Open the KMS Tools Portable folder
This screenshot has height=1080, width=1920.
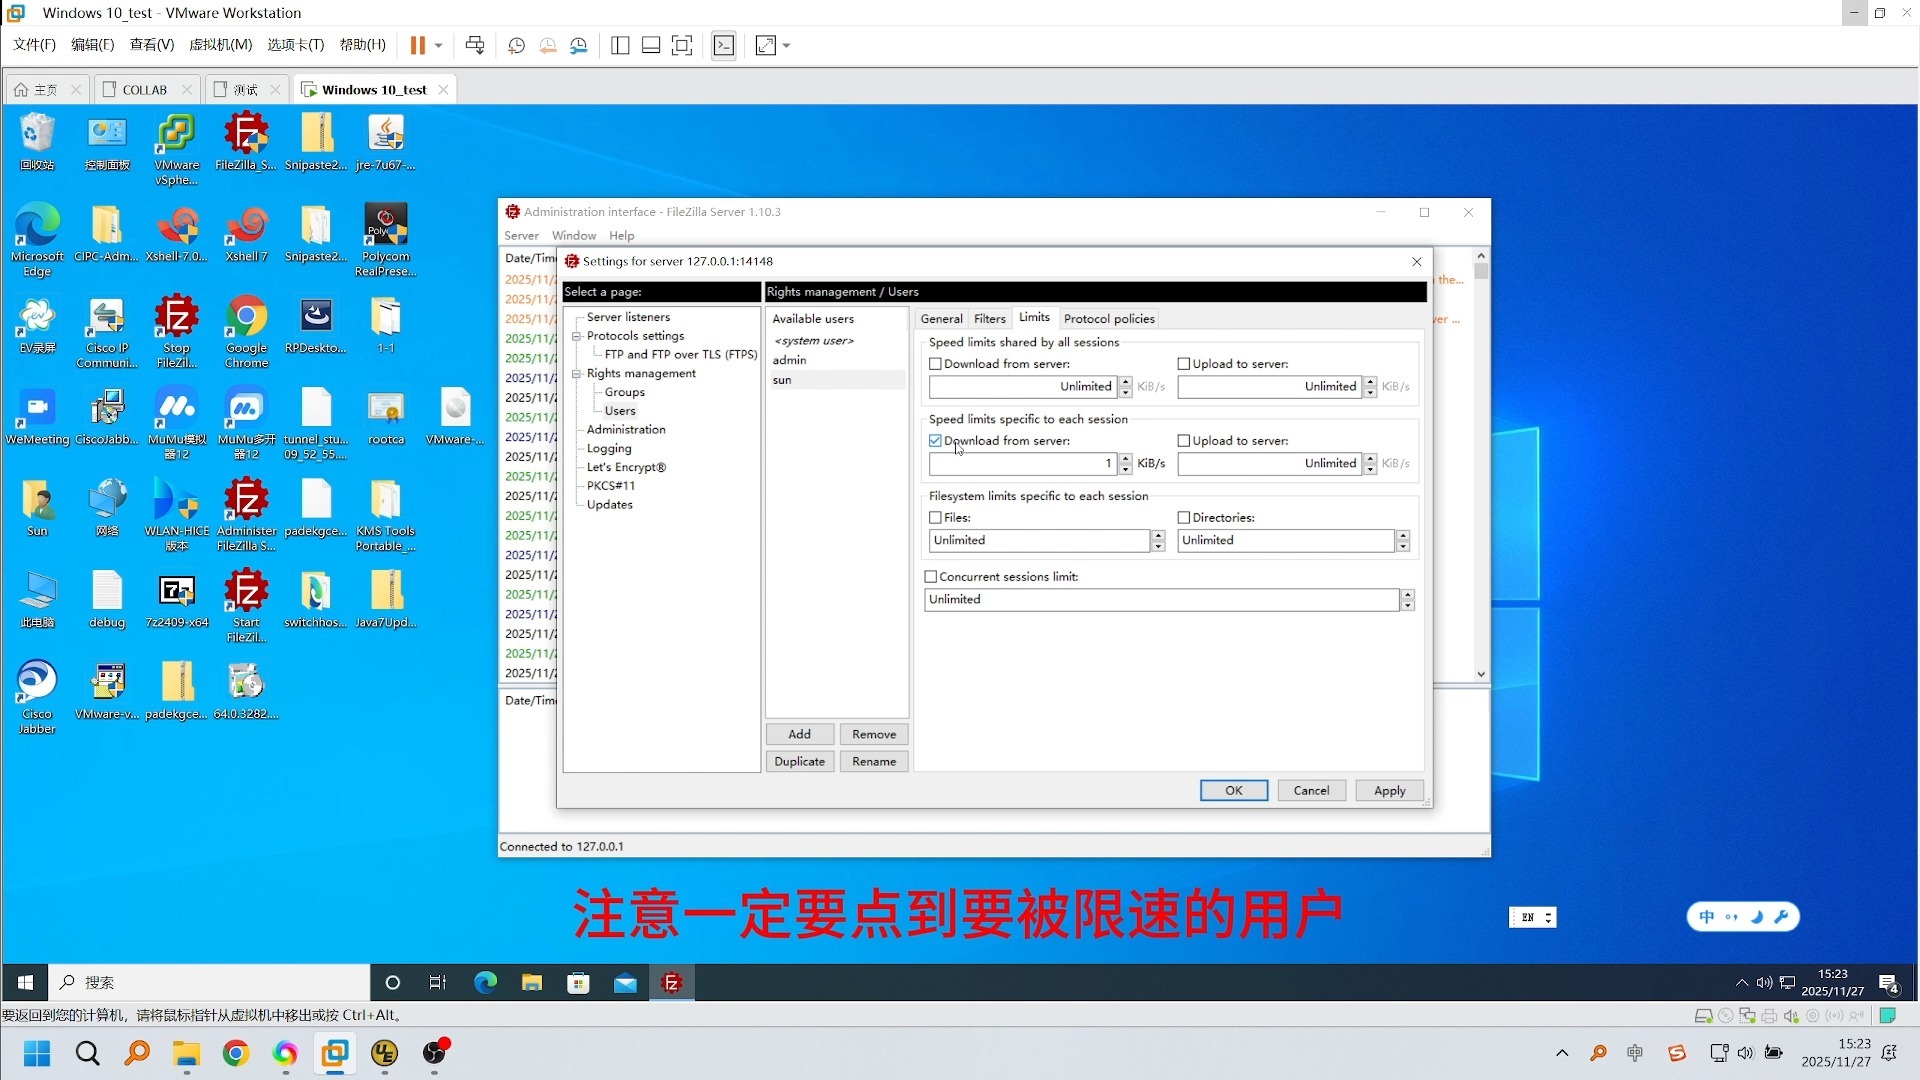click(x=386, y=515)
